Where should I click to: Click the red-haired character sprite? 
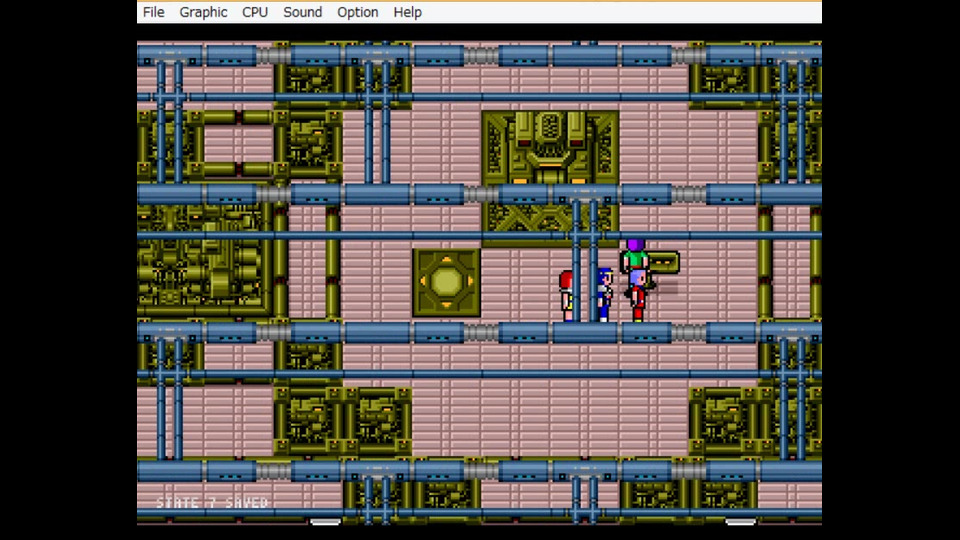[567, 296]
